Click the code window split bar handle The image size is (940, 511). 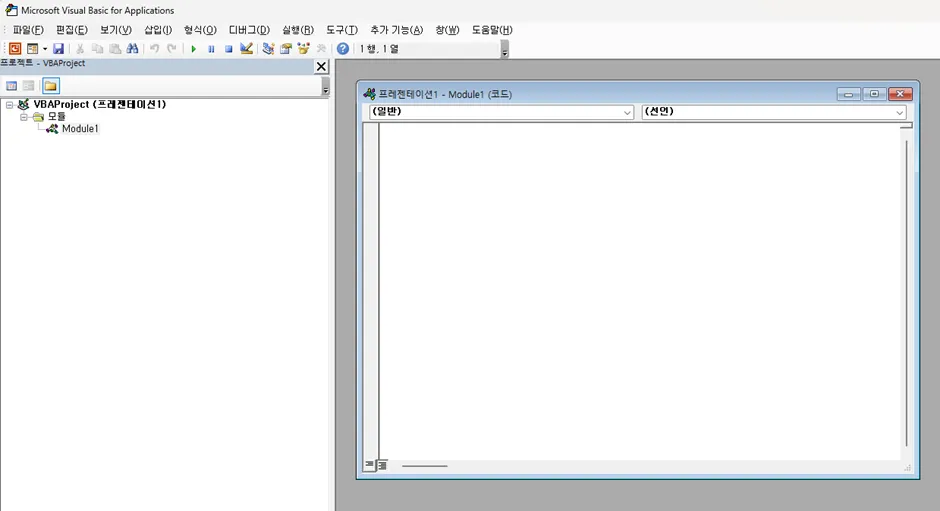(906, 126)
